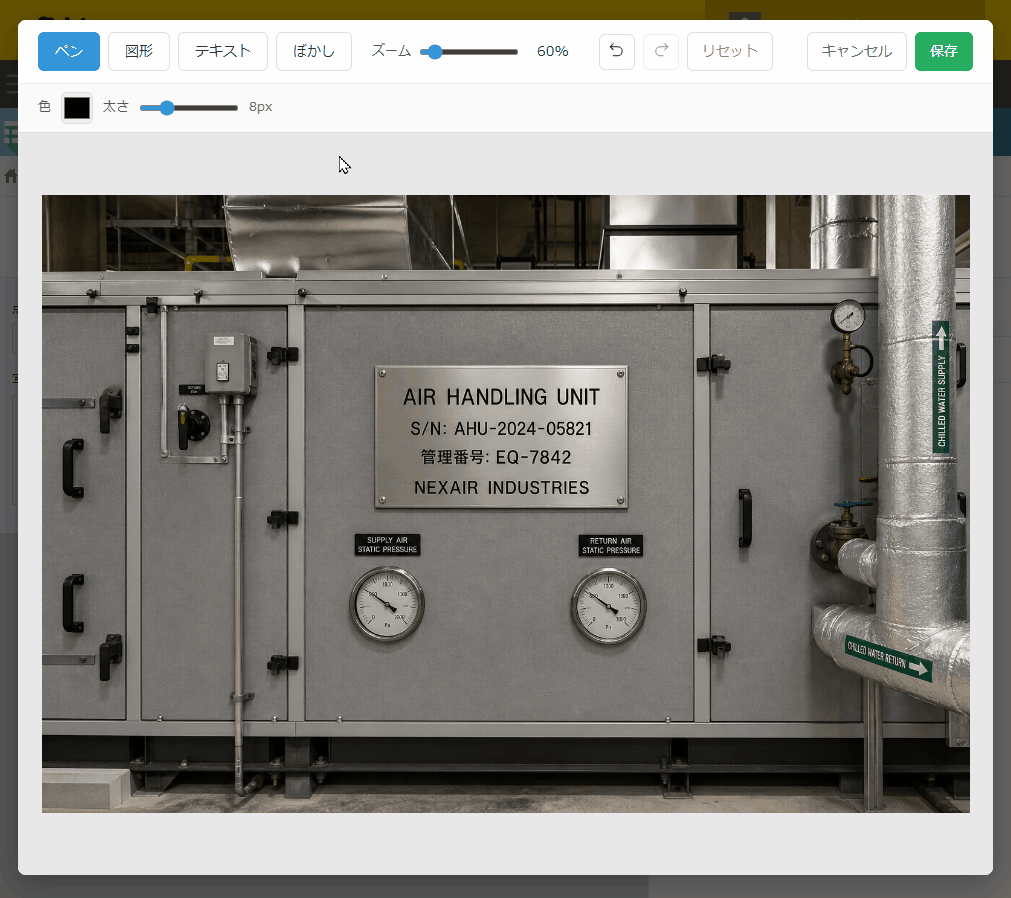
Task: Click the supply air pressure gauge in image
Action: click(x=387, y=604)
